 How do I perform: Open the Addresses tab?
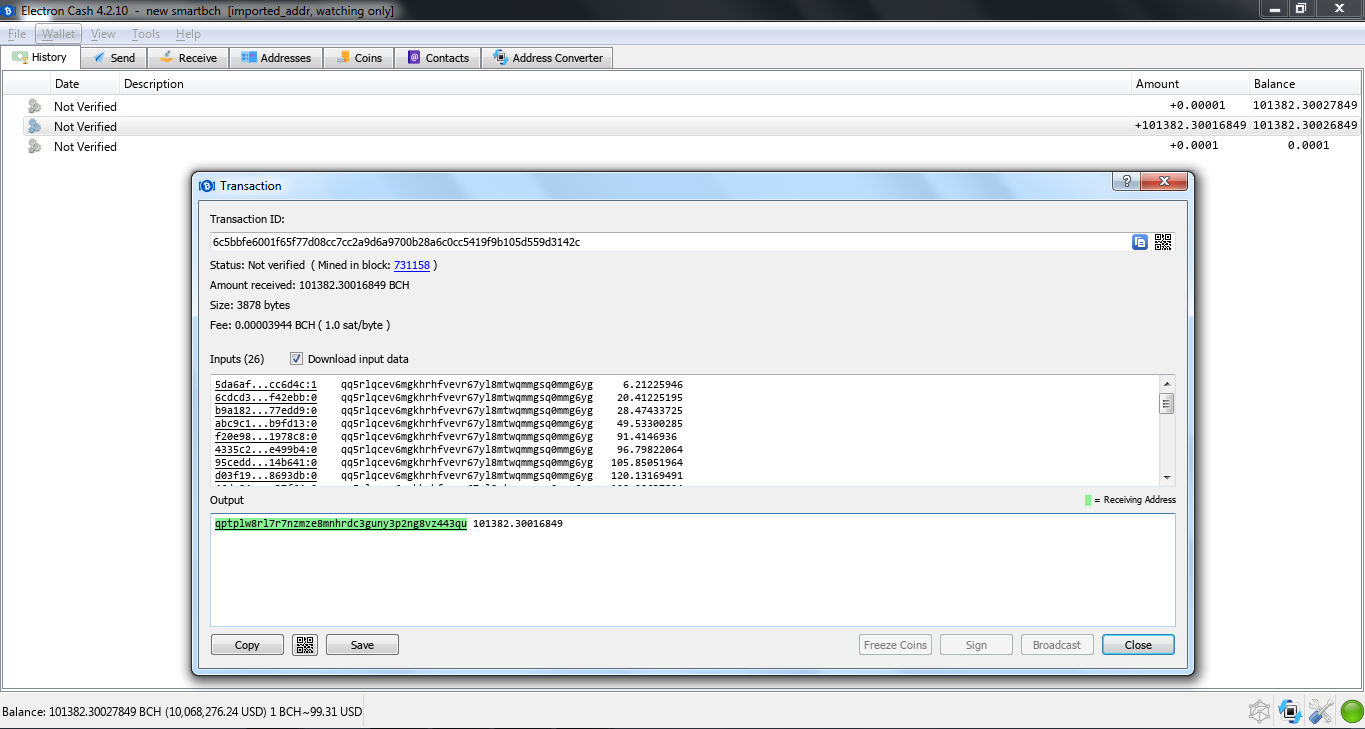(x=276, y=58)
